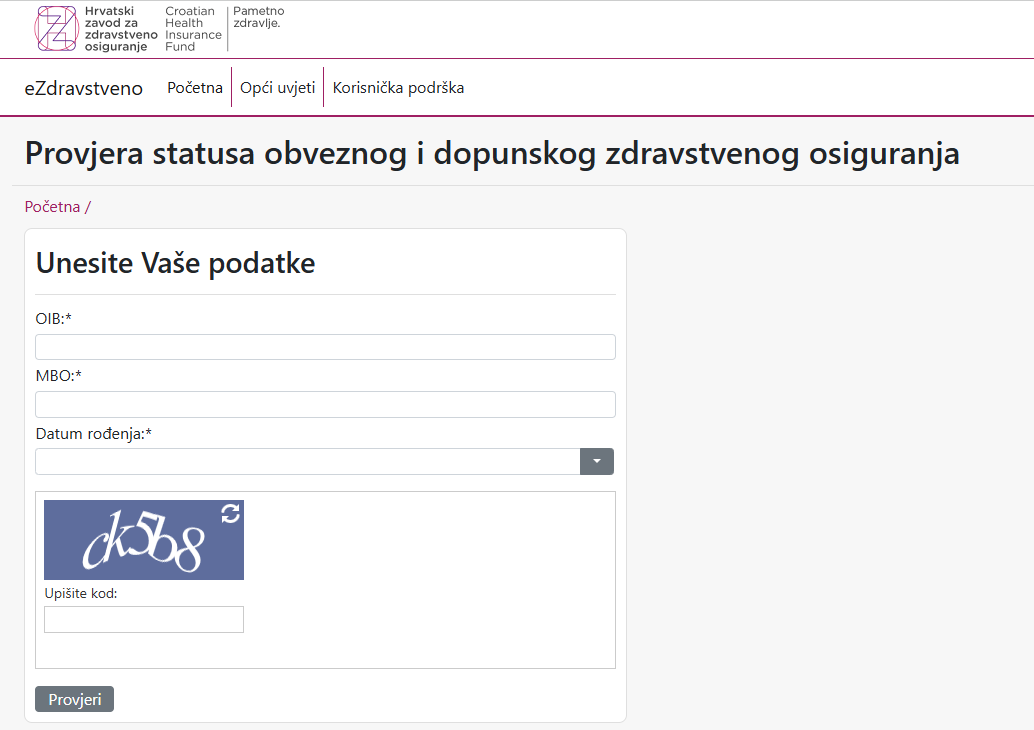Screen dimensions: 1034x730
Task: Click the Unesite Vaše podatke heading
Action: pyautogui.click(x=175, y=262)
